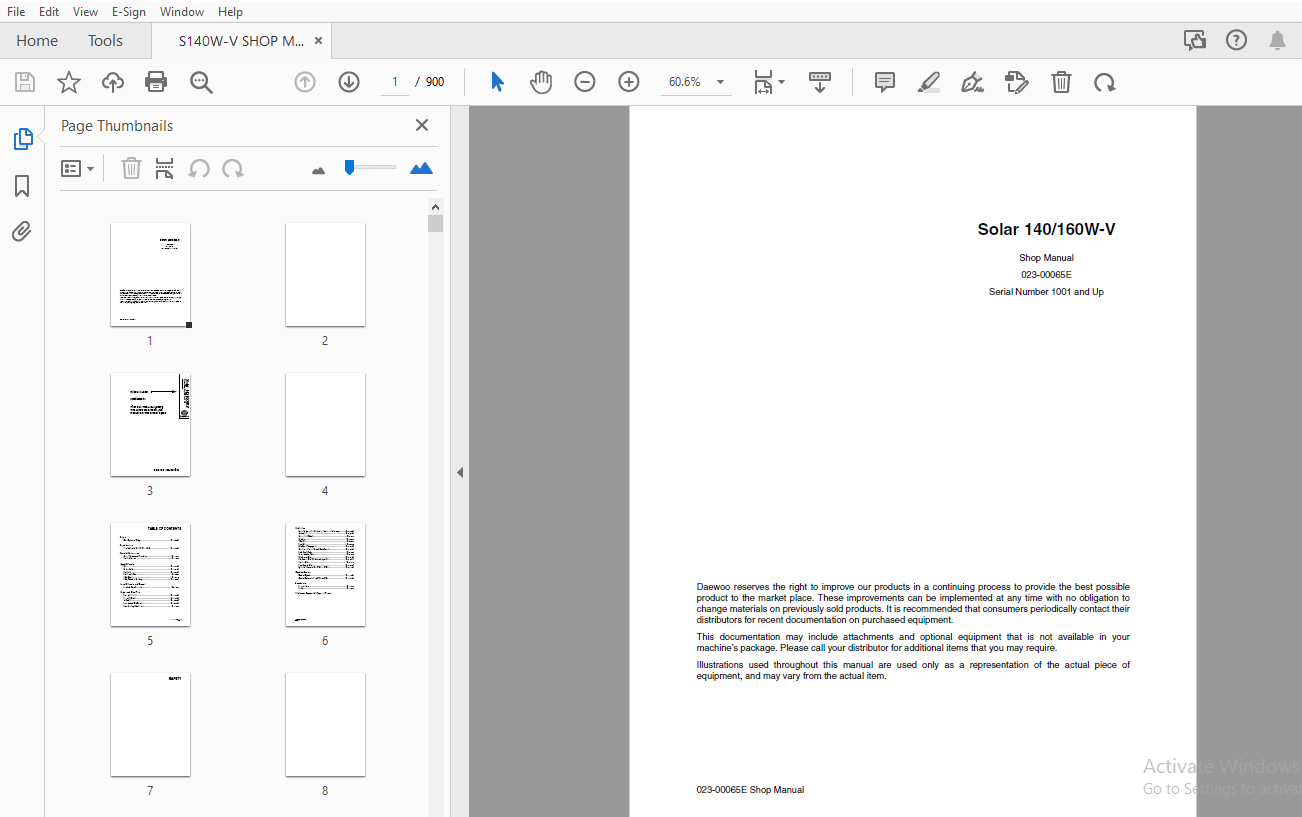
Task: Expand fit page options dropdown arrow
Action: (x=781, y=82)
